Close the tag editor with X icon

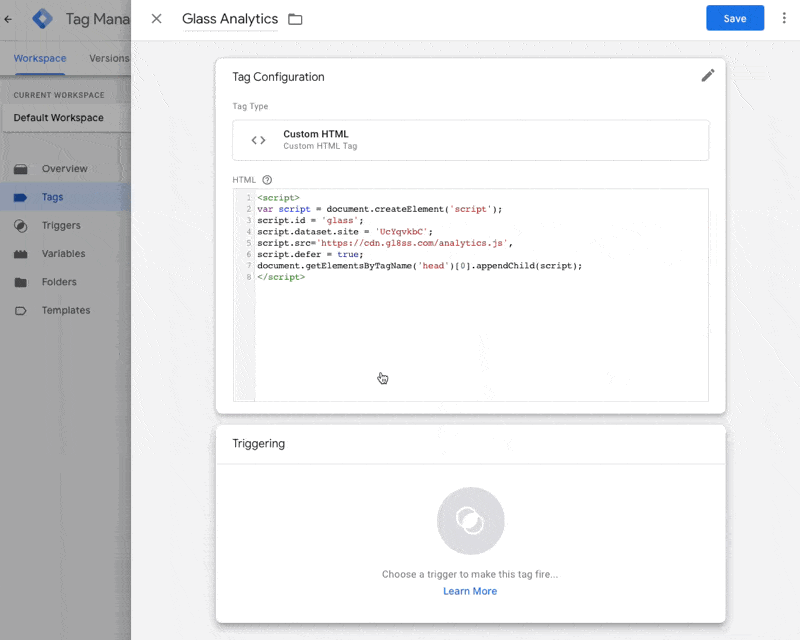click(x=156, y=19)
